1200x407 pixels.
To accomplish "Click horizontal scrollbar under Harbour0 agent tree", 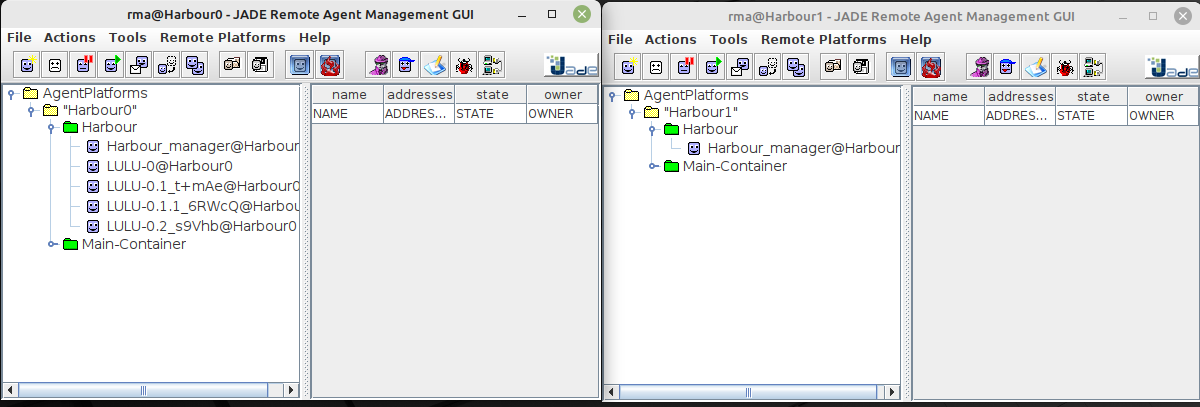I will coord(150,389).
